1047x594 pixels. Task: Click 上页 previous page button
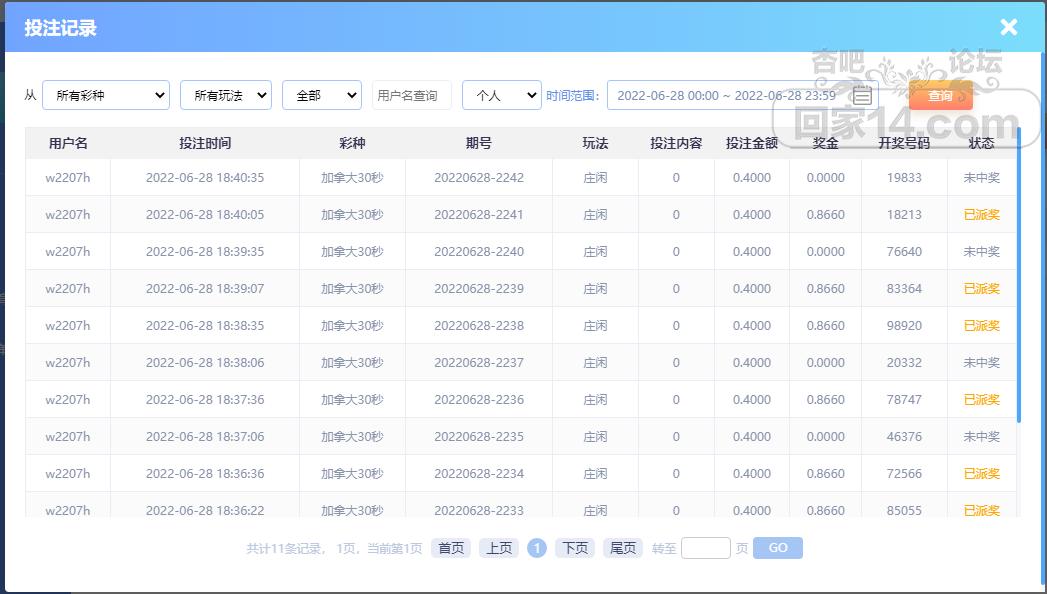(498, 548)
